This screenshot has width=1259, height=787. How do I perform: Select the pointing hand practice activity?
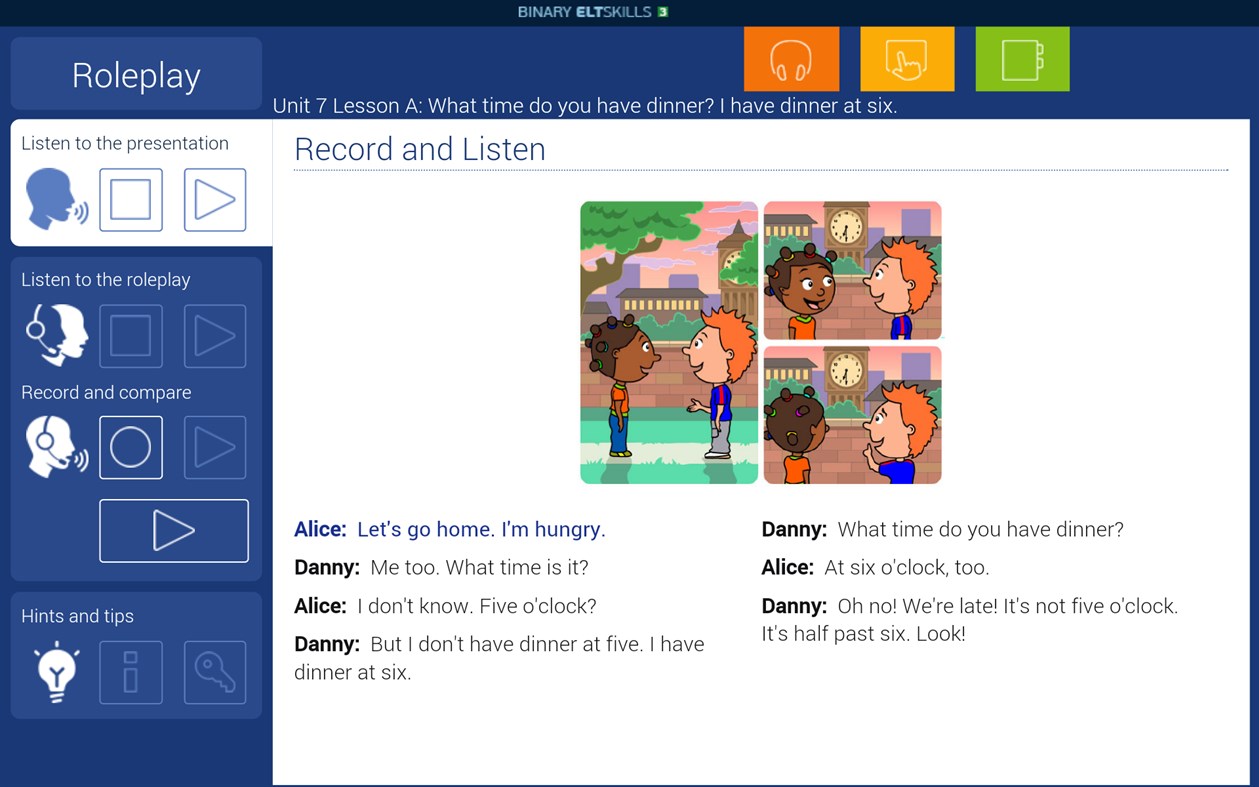pos(906,59)
